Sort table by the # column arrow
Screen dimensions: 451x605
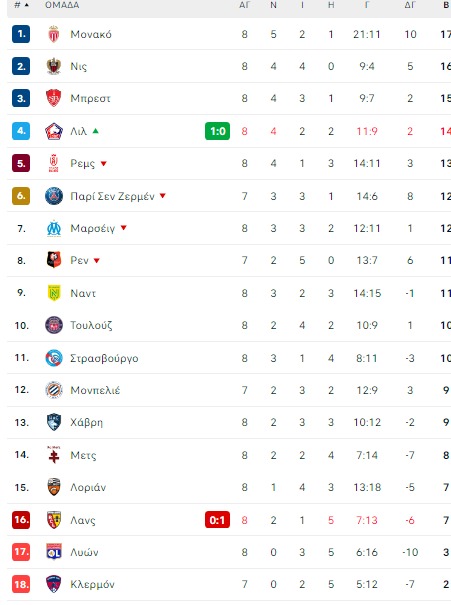pyautogui.click(x=26, y=5)
